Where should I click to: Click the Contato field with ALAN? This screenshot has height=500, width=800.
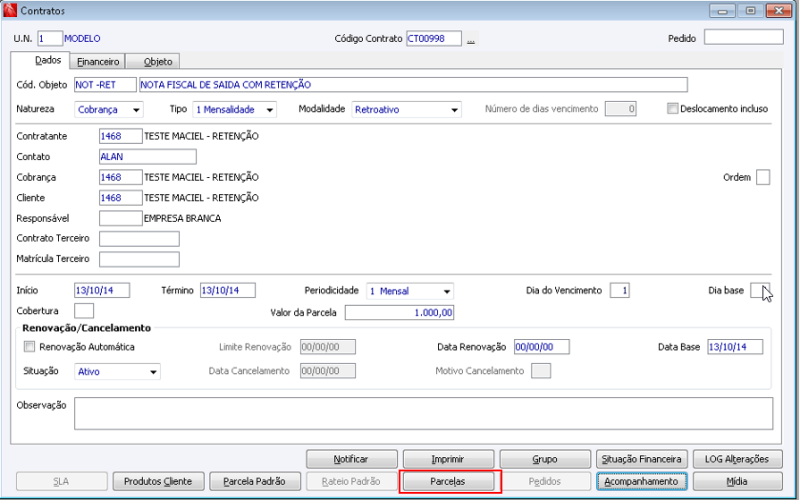147,157
